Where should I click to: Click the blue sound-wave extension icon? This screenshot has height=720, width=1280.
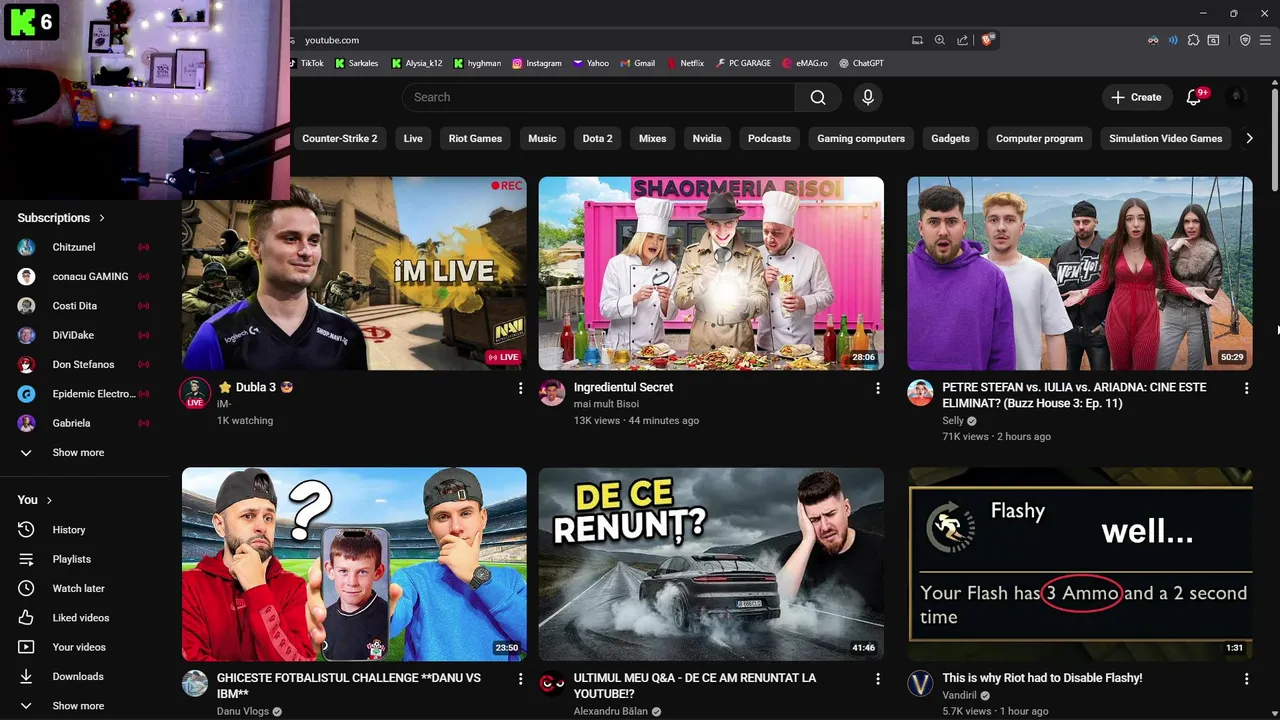pyautogui.click(x=1173, y=40)
